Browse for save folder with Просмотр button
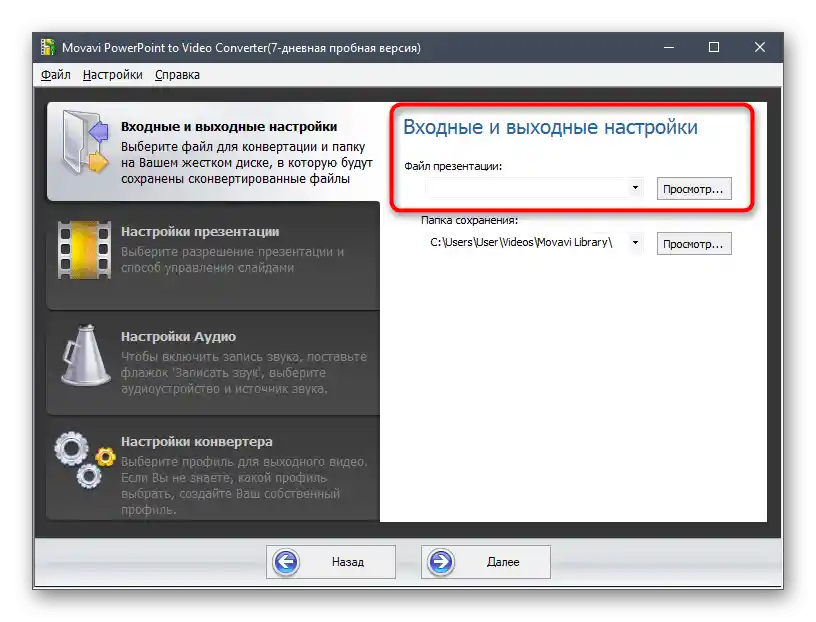 tap(694, 244)
